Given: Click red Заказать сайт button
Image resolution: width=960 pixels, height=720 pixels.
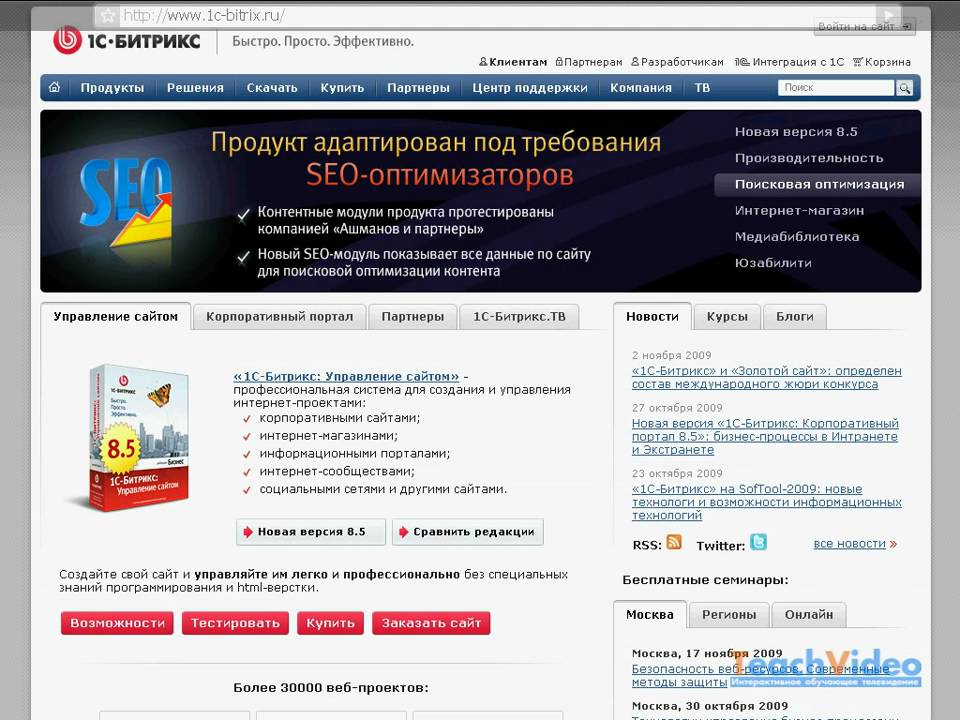Looking at the screenshot, I should [x=431, y=623].
